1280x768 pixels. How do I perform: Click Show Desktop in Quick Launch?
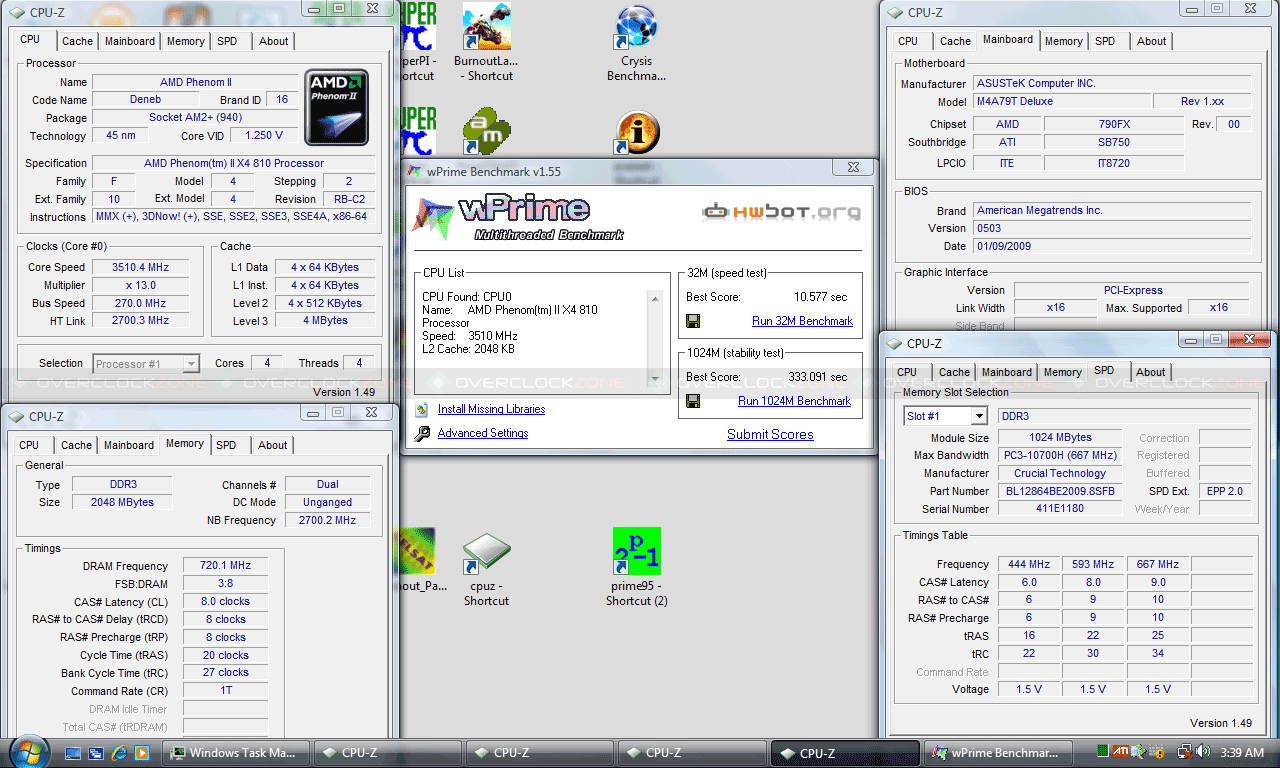(73, 753)
